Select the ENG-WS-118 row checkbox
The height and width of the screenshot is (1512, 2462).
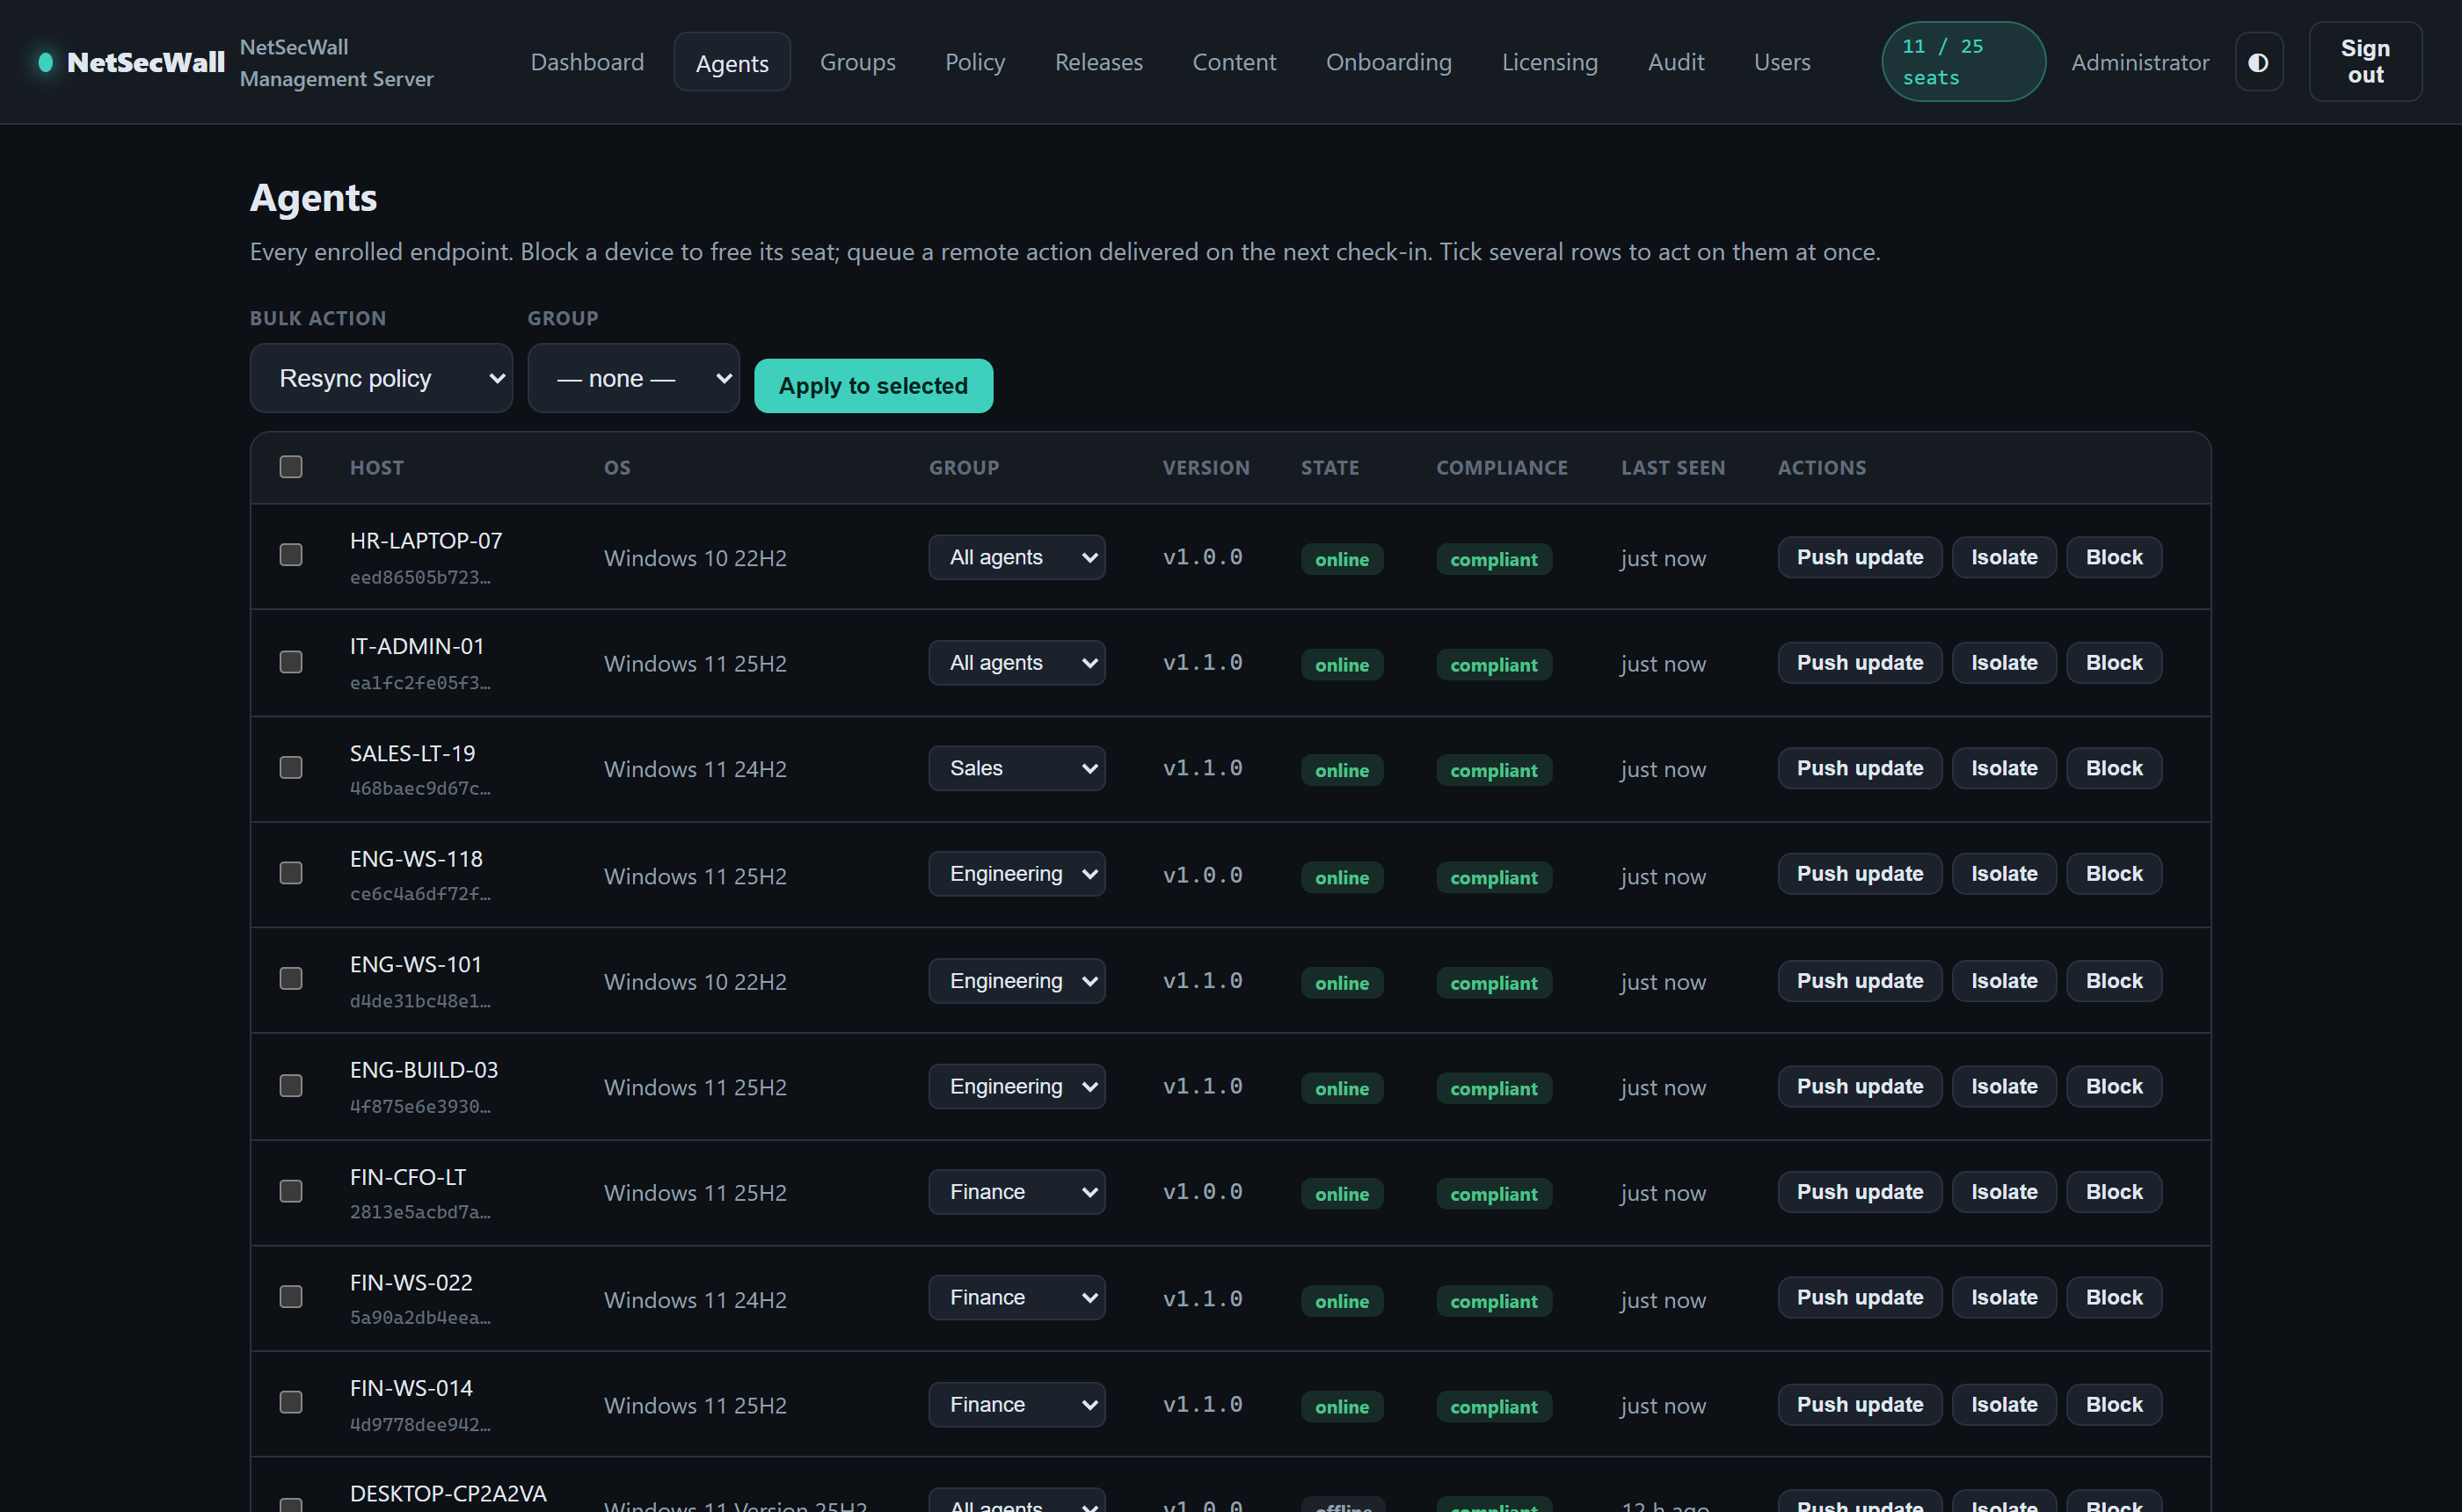[x=291, y=873]
